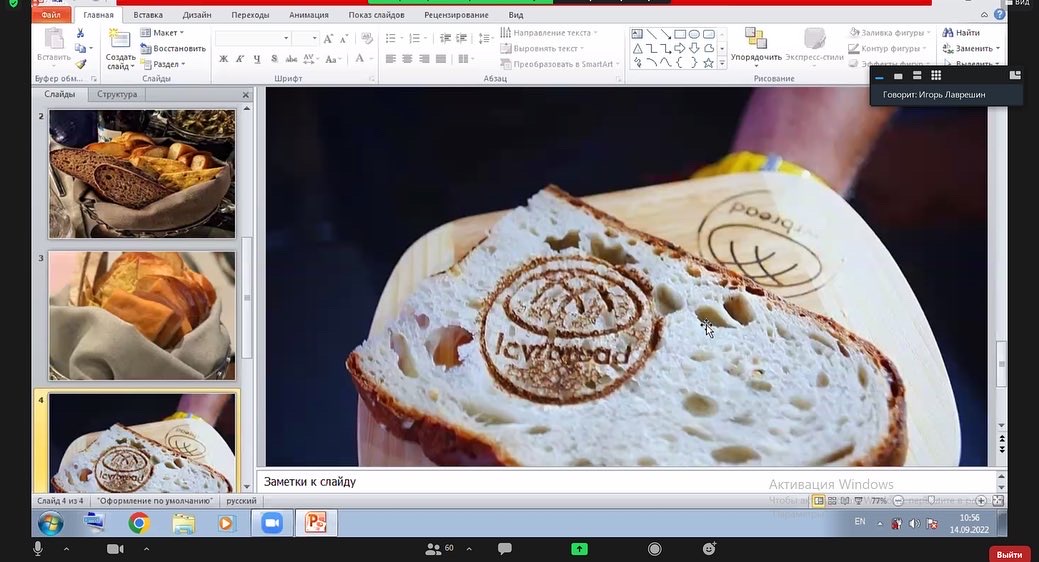The height and width of the screenshot is (562, 1039).
Task: Switch to the Анимация ribbon tab
Action: point(309,15)
